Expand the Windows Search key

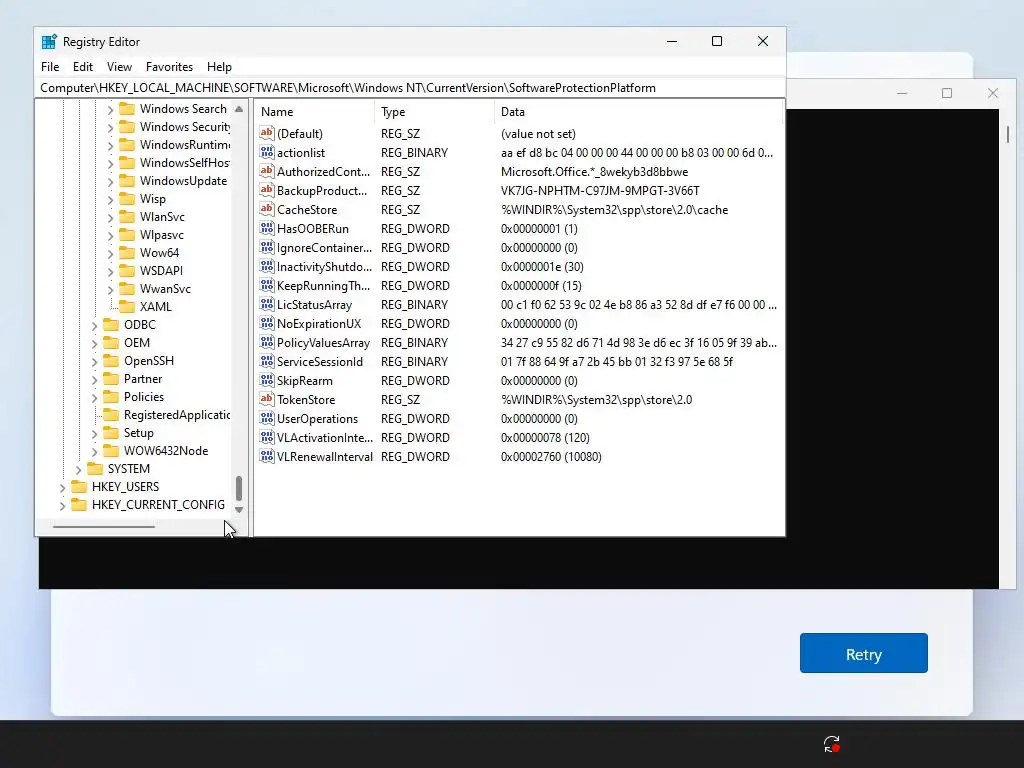click(110, 109)
